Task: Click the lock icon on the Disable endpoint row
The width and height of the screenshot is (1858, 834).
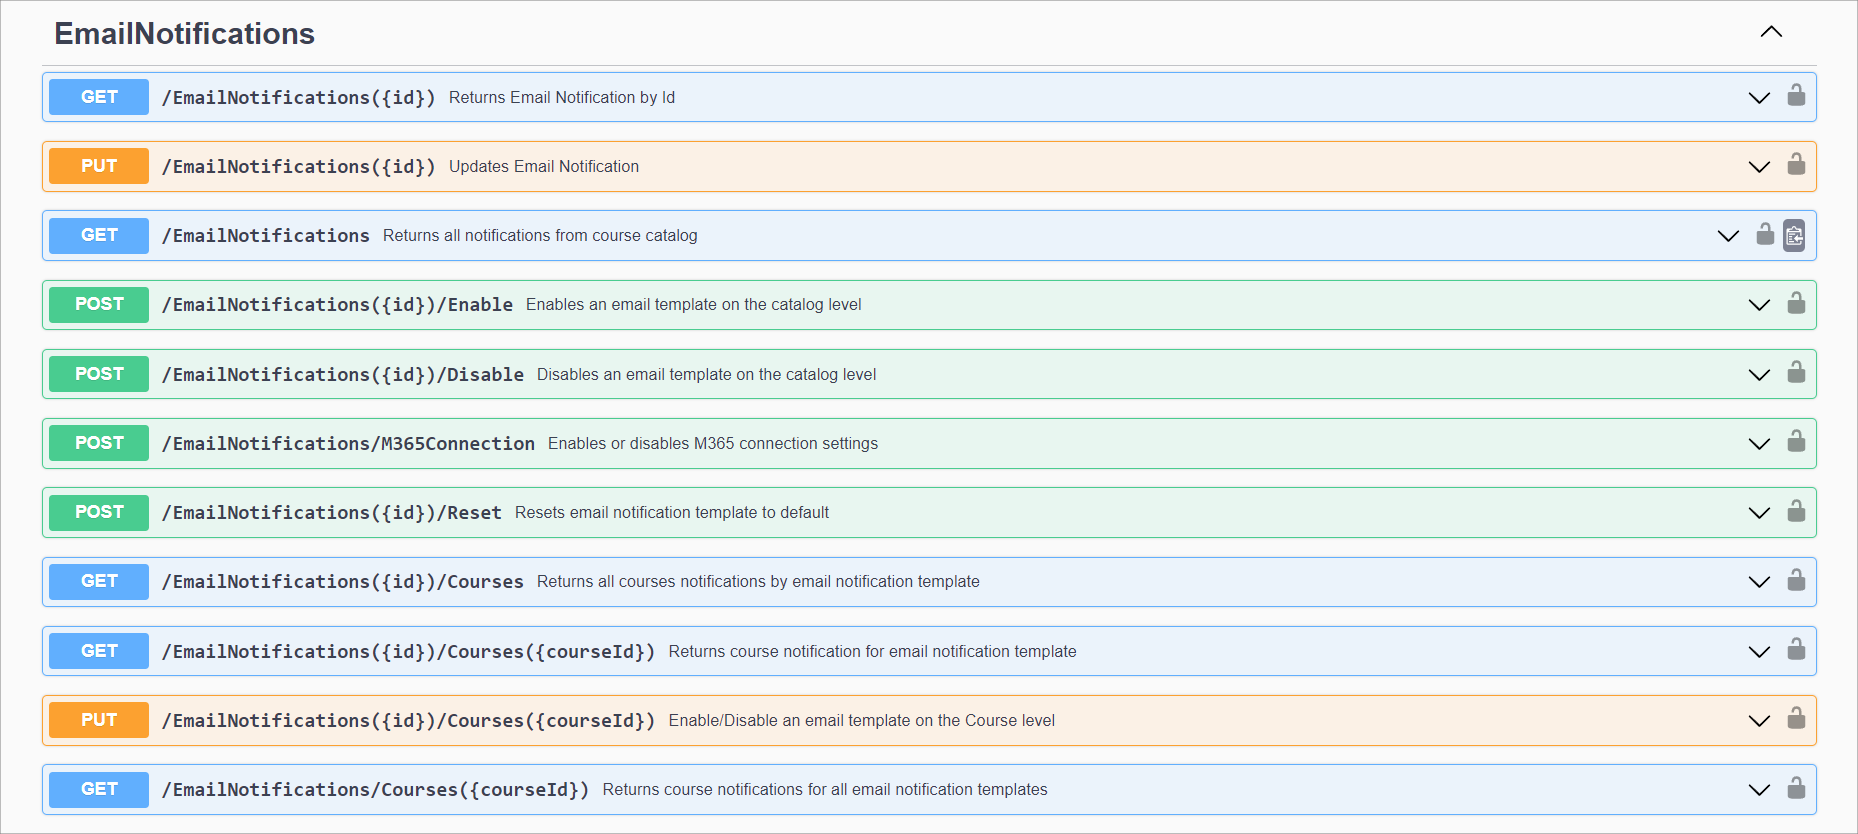Action: [x=1796, y=373]
